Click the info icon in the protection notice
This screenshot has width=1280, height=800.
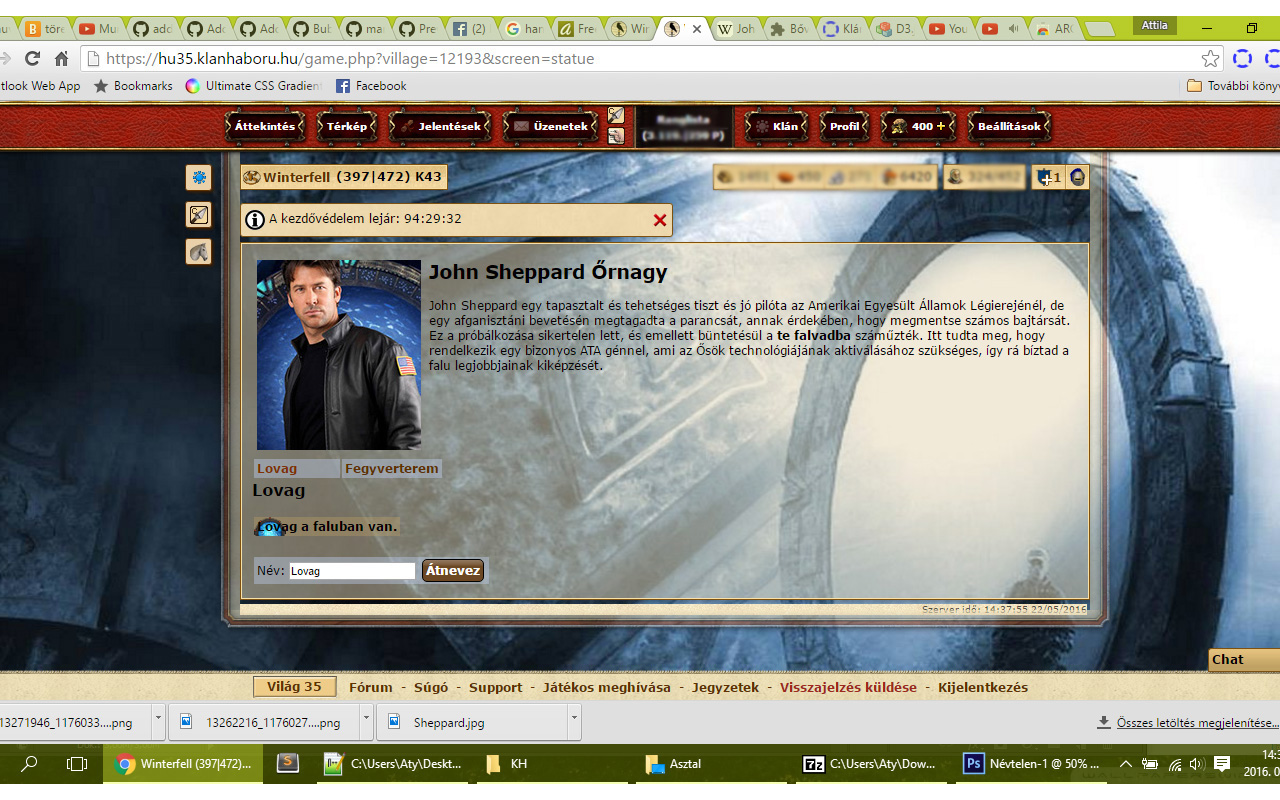point(255,220)
